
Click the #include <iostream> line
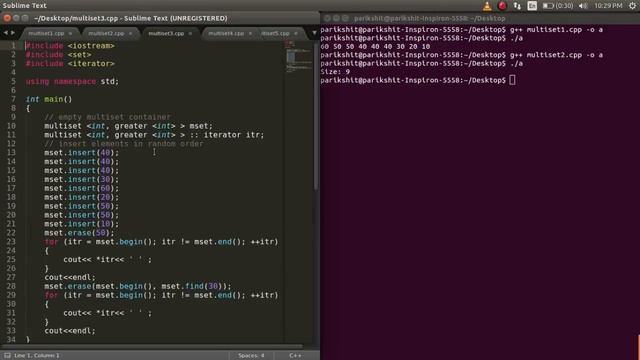coord(70,46)
